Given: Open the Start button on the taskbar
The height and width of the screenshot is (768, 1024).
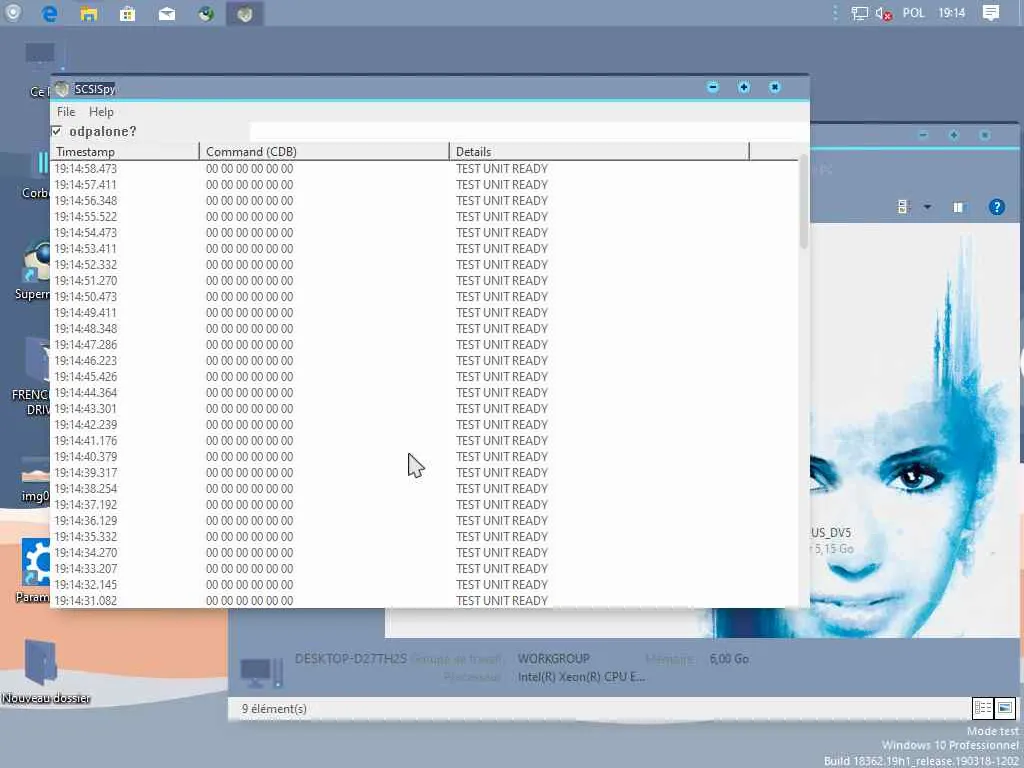Looking at the screenshot, I should [x=12, y=13].
